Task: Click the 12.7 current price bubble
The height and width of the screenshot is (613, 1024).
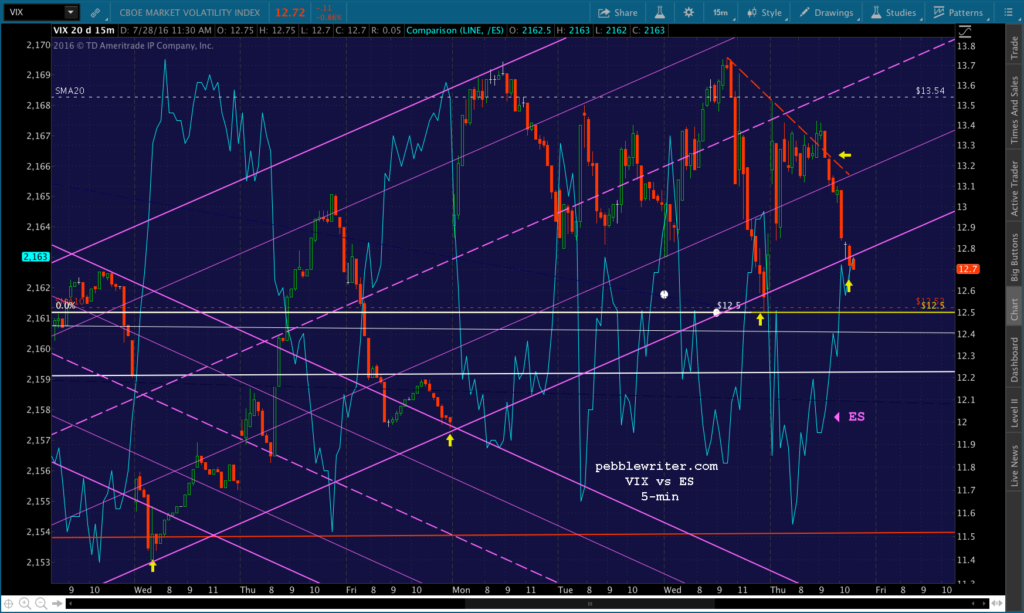Action: pyautogui.click(x=967, y=269)
